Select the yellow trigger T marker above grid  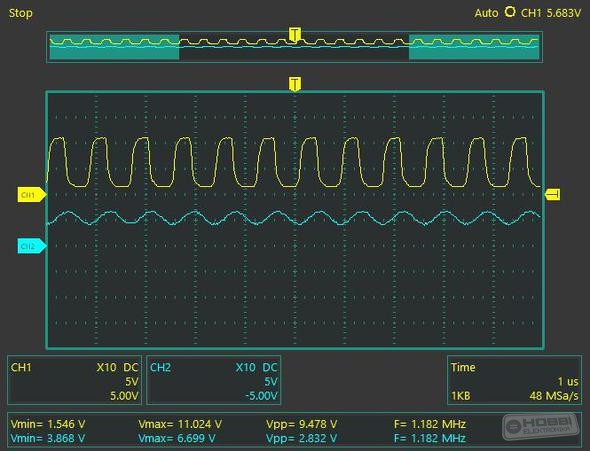pyautogui.click(x=295, y=84)
